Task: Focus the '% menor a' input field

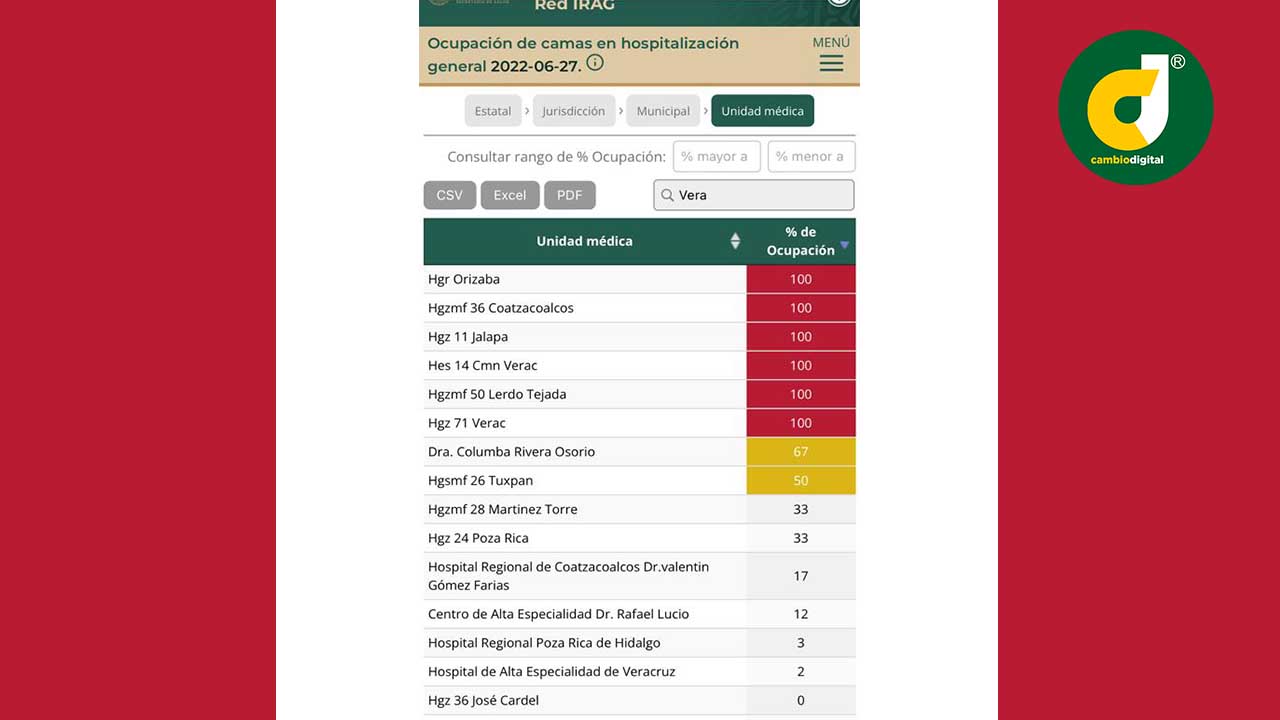Action: [810, 157]
